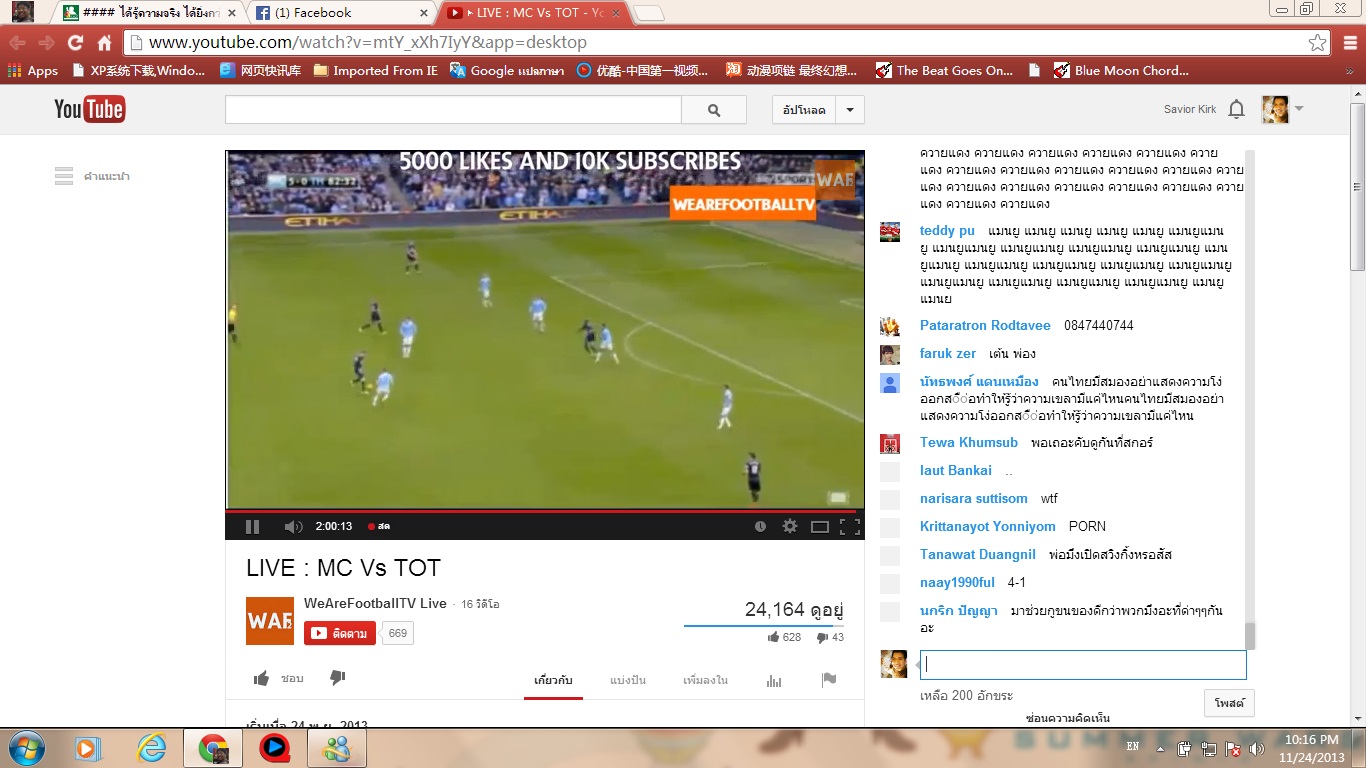The width and height of the screenshot is (1366, 768).
Task: Open the เพิ่มลงใน tab
Action: click(705, 680)
